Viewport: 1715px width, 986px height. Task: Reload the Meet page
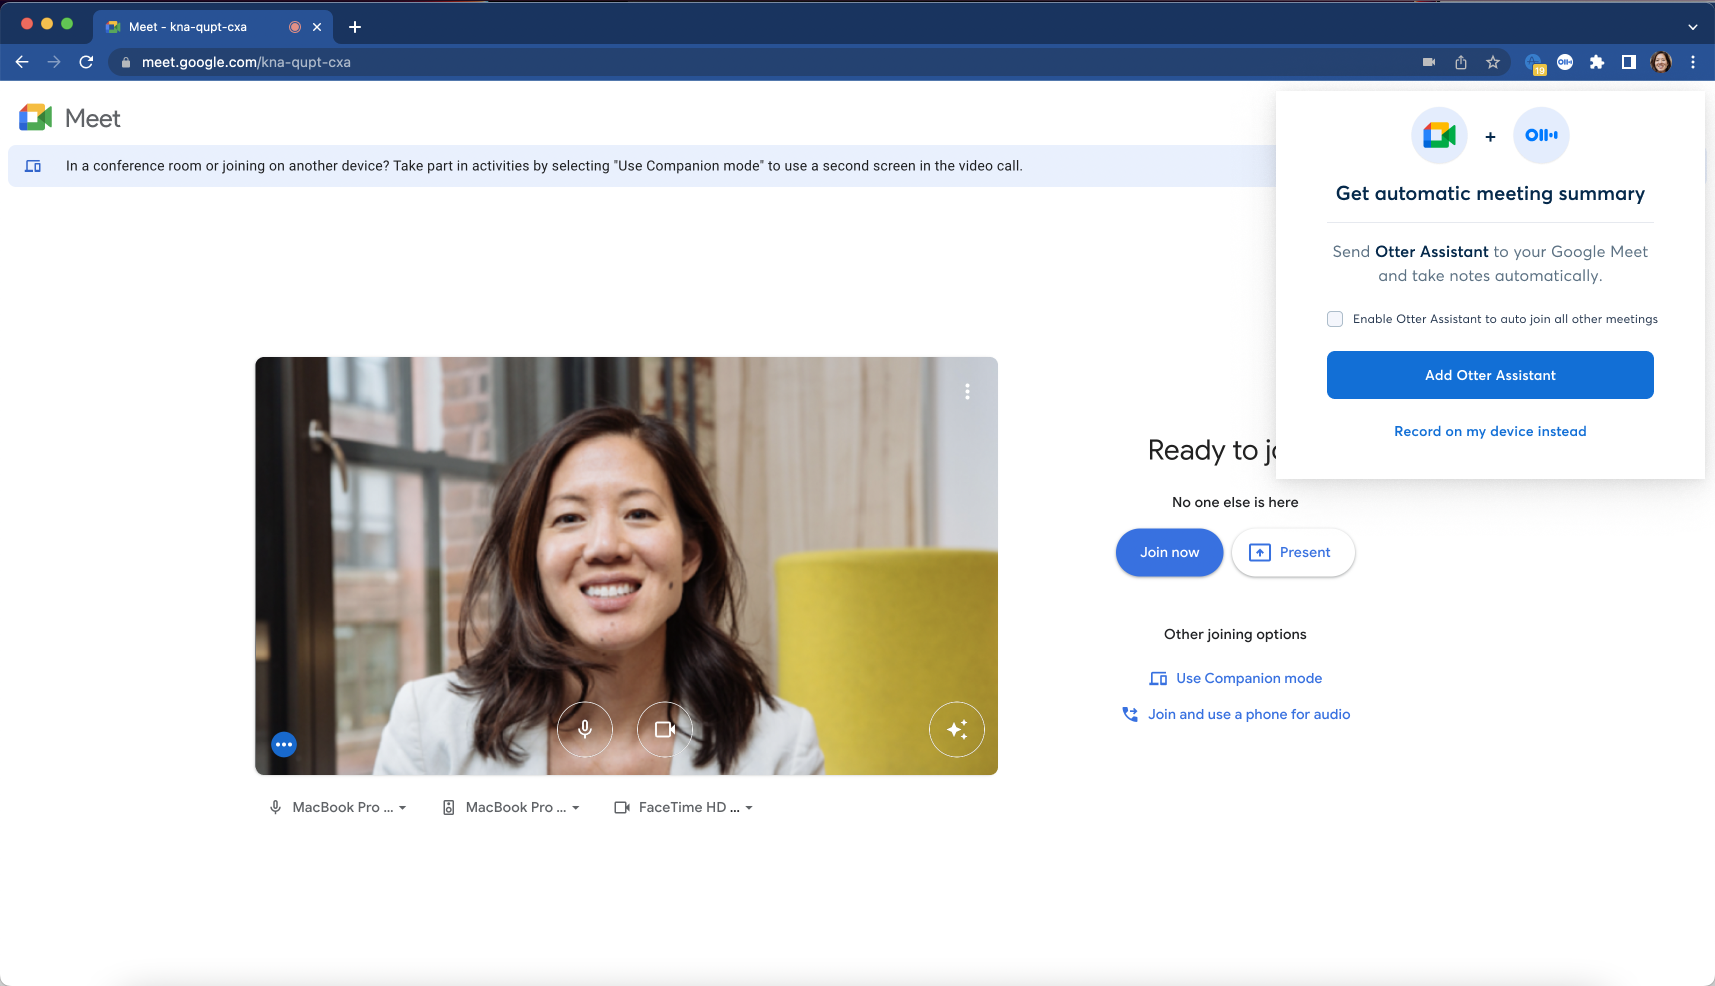pyautogui.click(x=86, y=62)
